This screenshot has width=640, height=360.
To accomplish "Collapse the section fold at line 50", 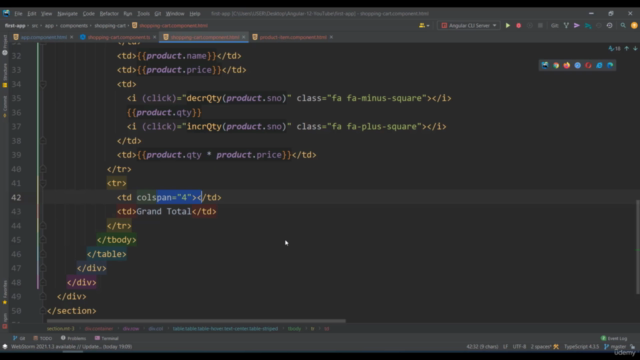I will tap(43, 311).
